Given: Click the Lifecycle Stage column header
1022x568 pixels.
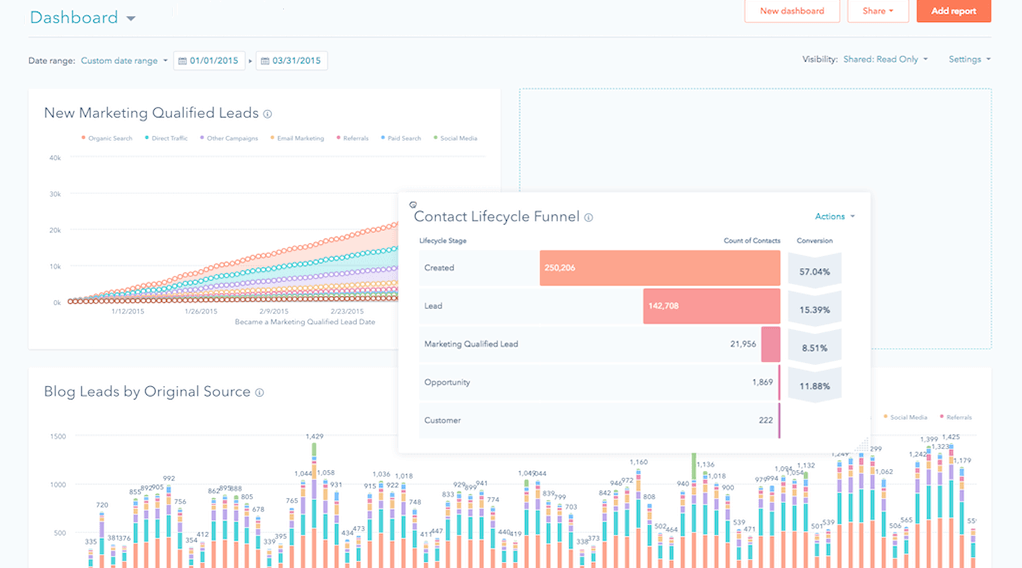Looking at the screenshot, I should click(x=443, y=241).
